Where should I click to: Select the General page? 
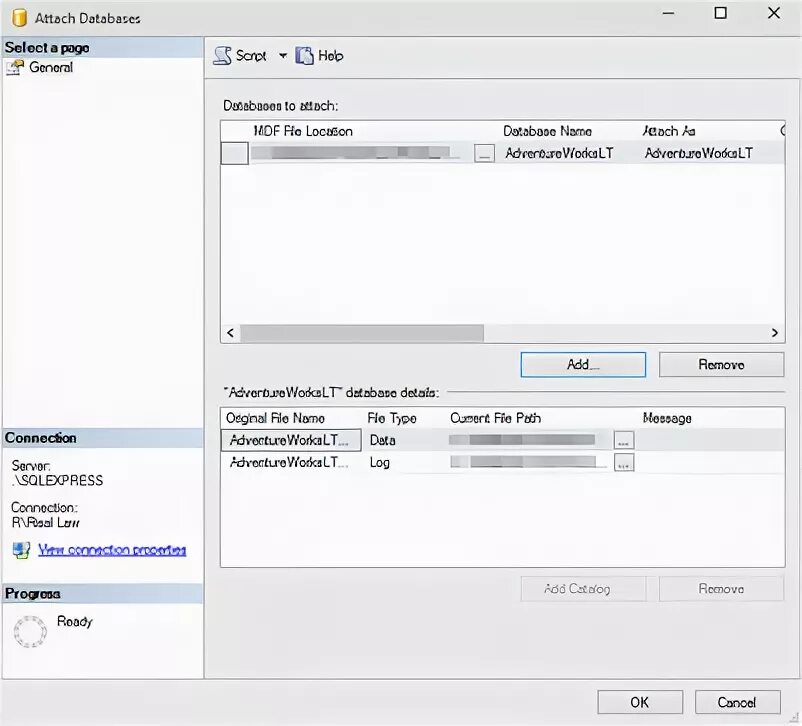point(51,67)
